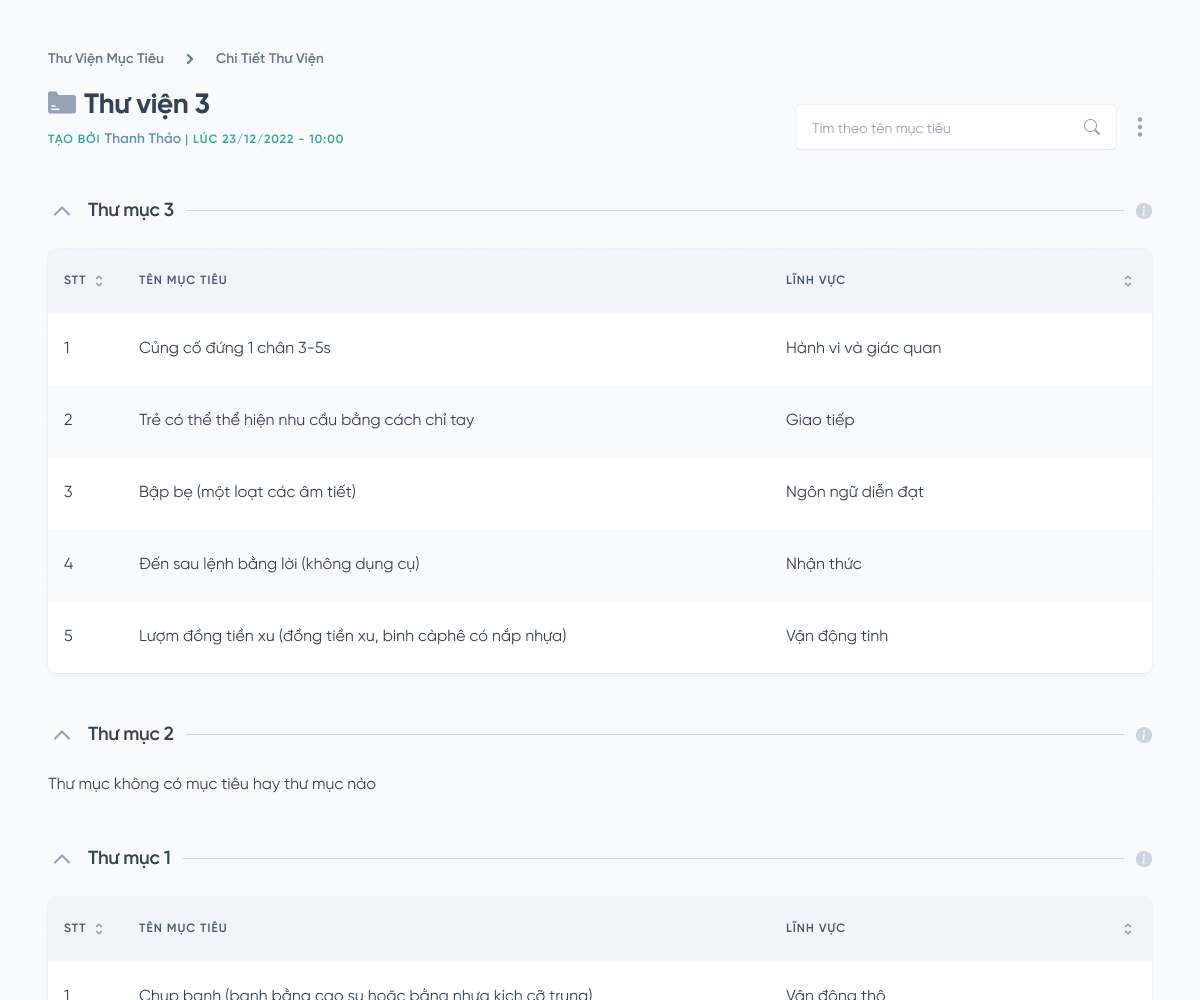Click the search magnifier icon

click(x=1092, y=127)
